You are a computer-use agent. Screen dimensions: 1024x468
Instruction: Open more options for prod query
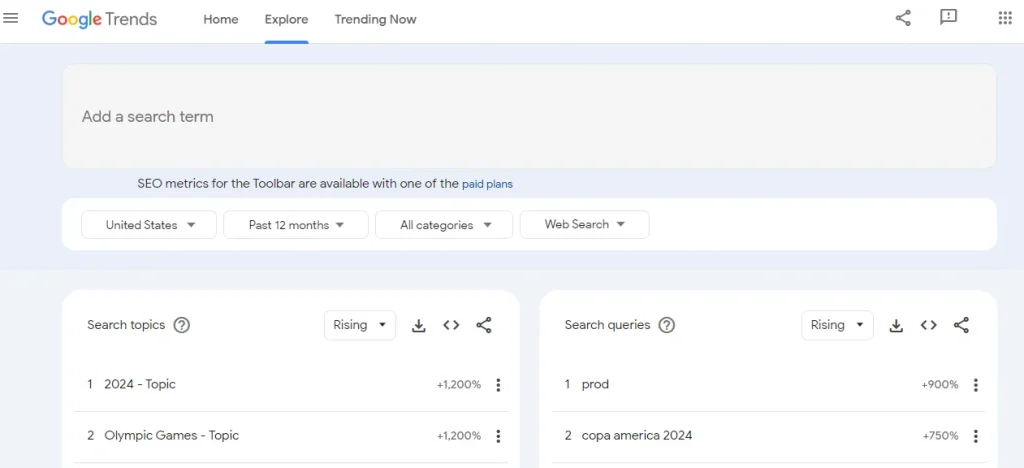pos(976,385)
